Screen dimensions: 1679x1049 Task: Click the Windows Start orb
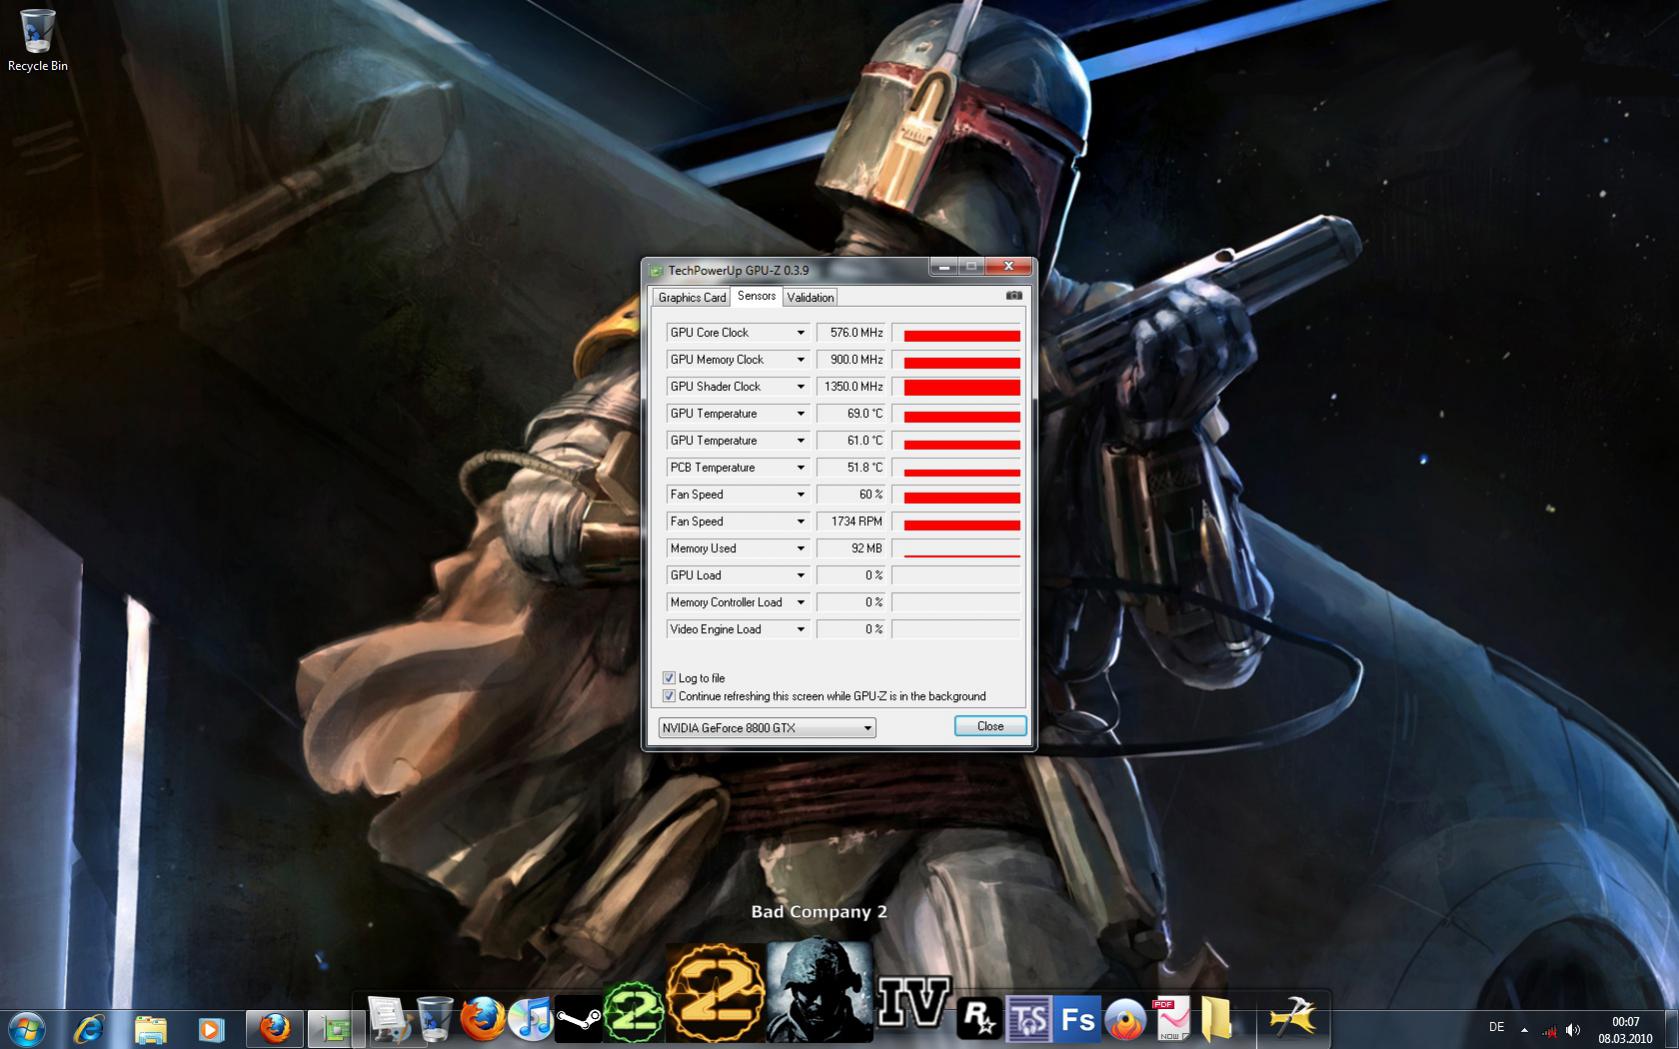click(x=26, y=1028)
